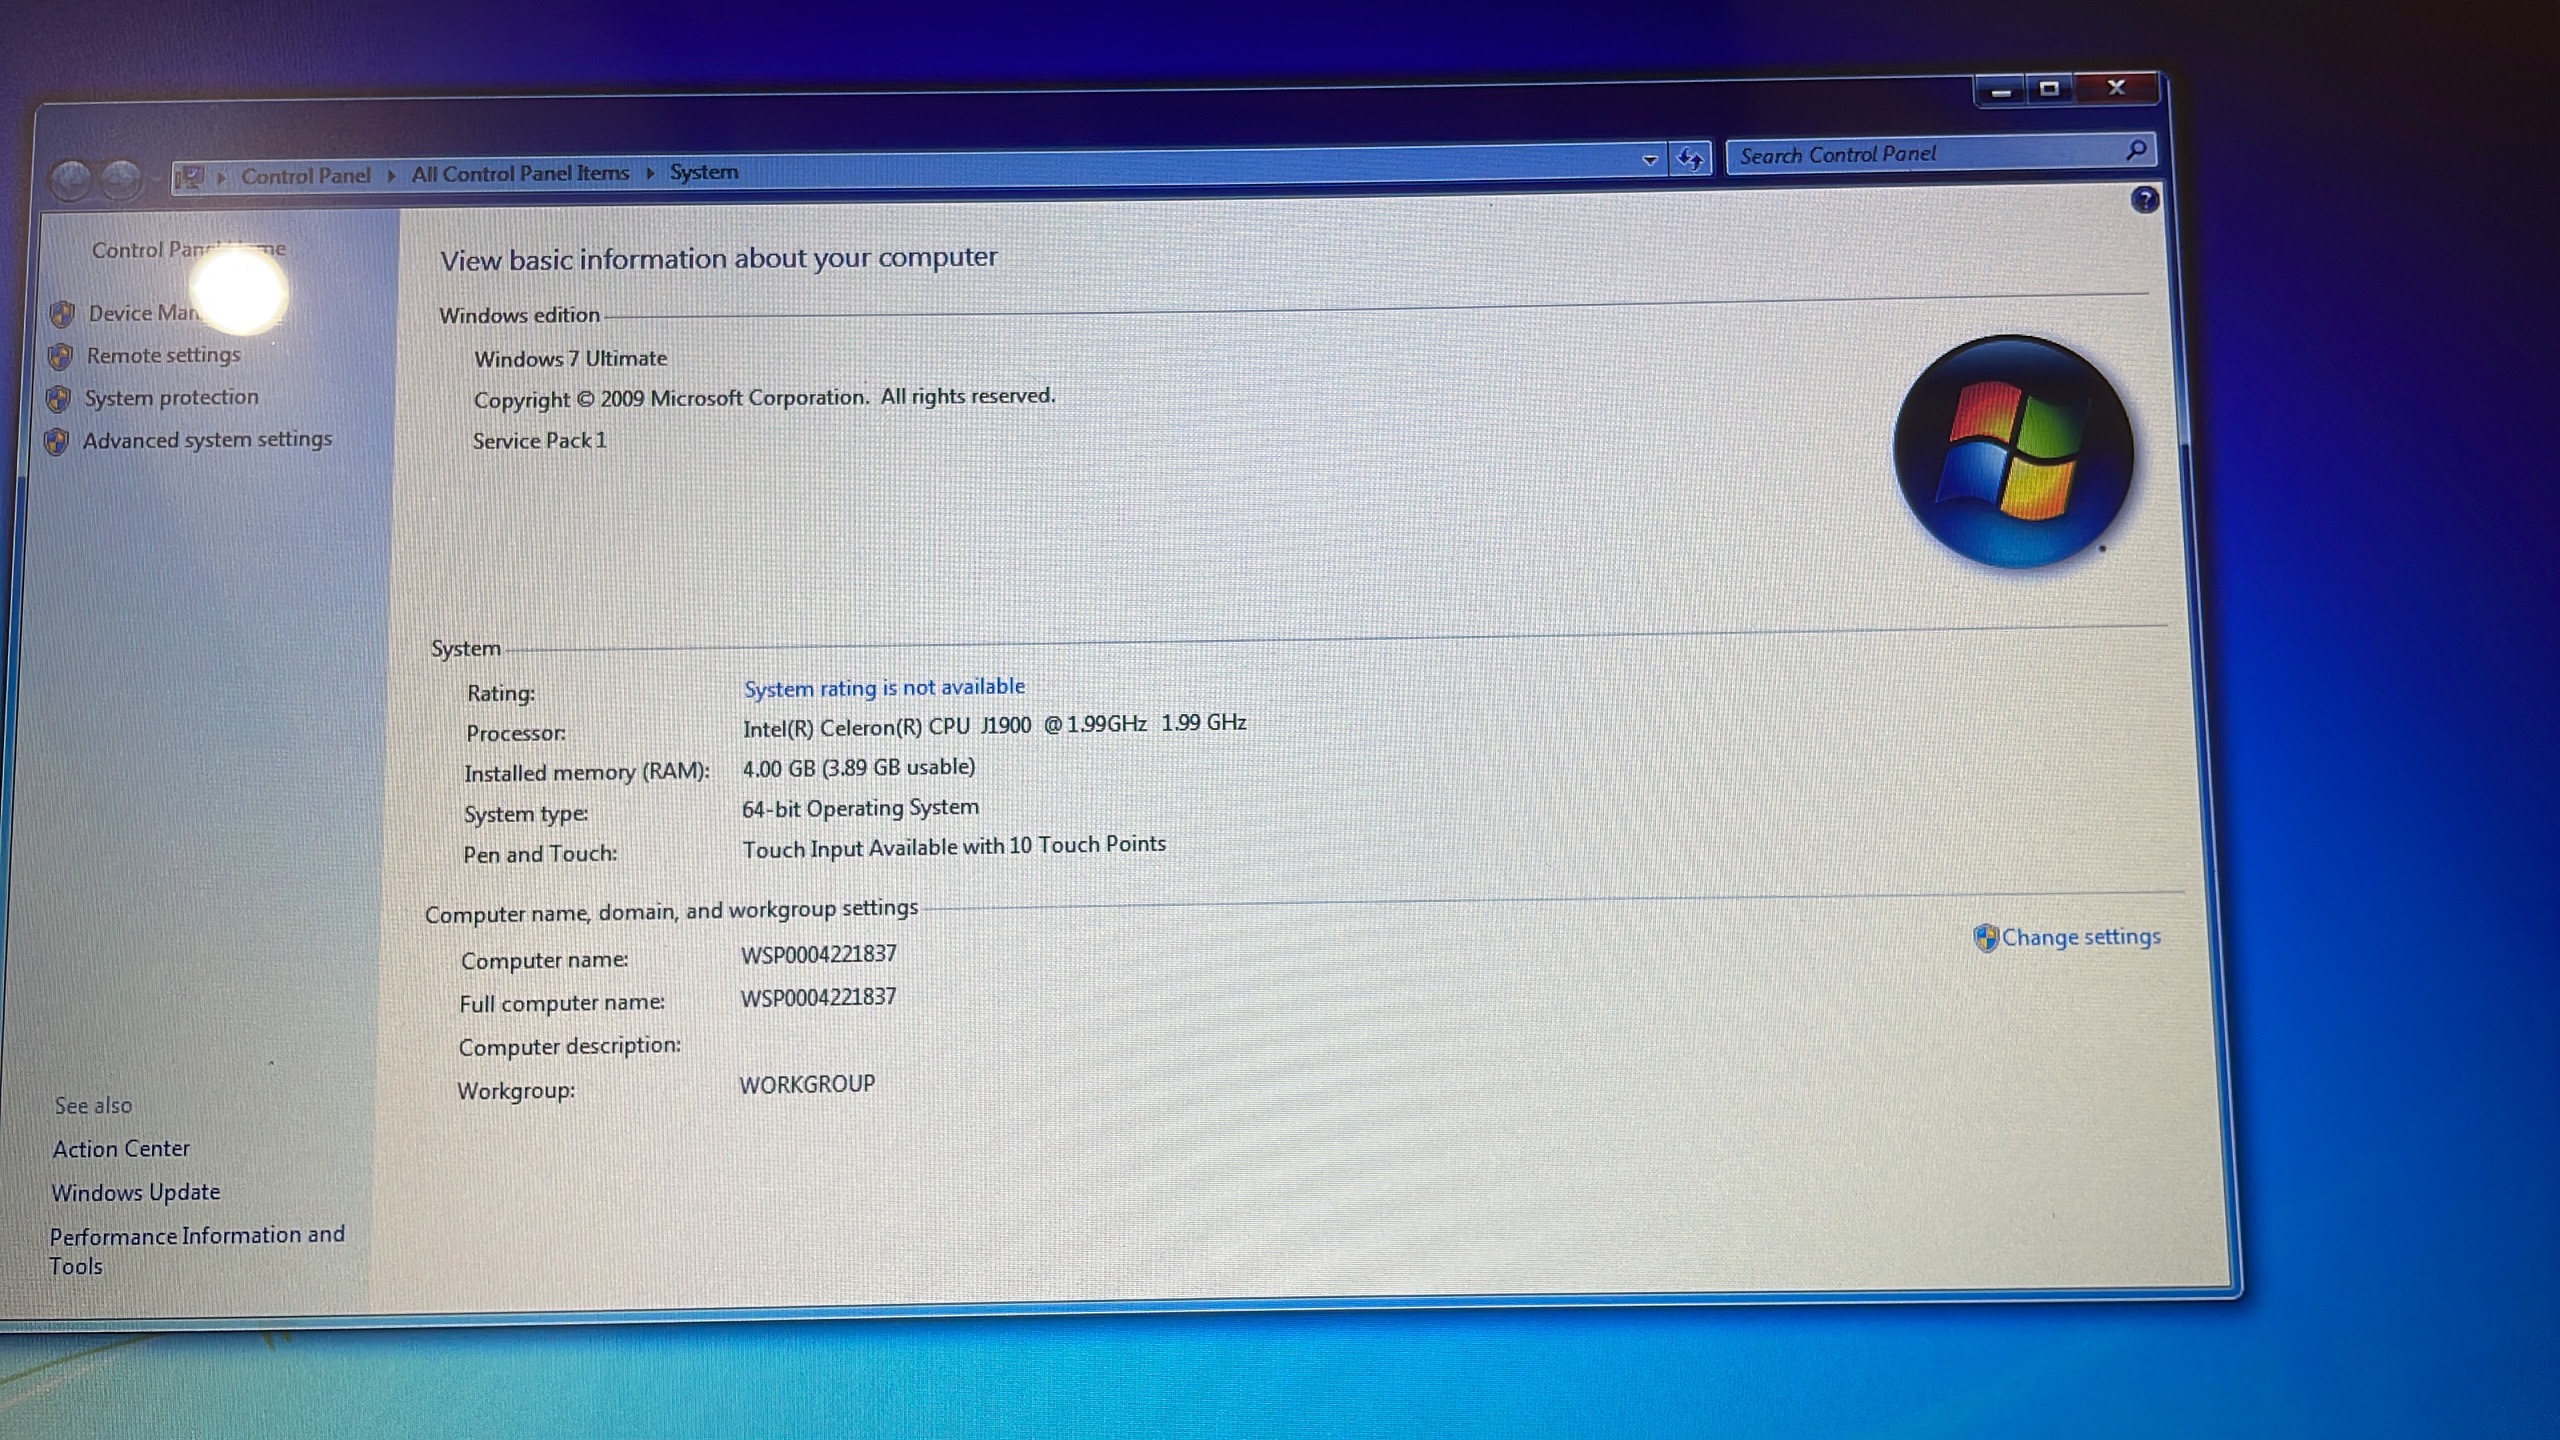Select the System breadcrumb
2560x1440 pixels.
tap(704, 172)
